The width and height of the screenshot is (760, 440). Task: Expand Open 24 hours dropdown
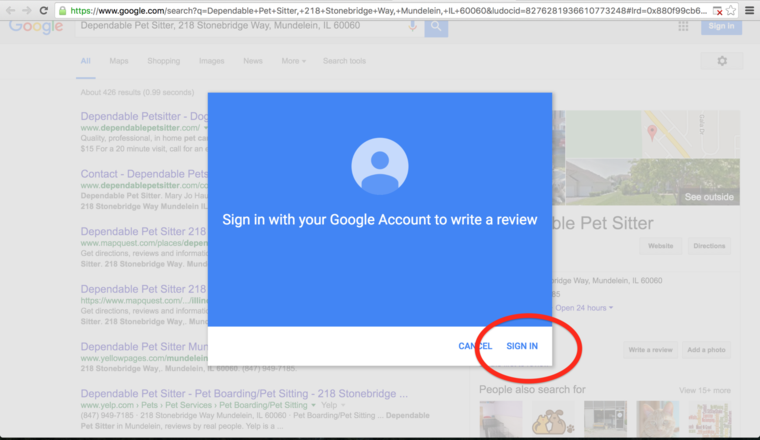[x=585, y=307]
